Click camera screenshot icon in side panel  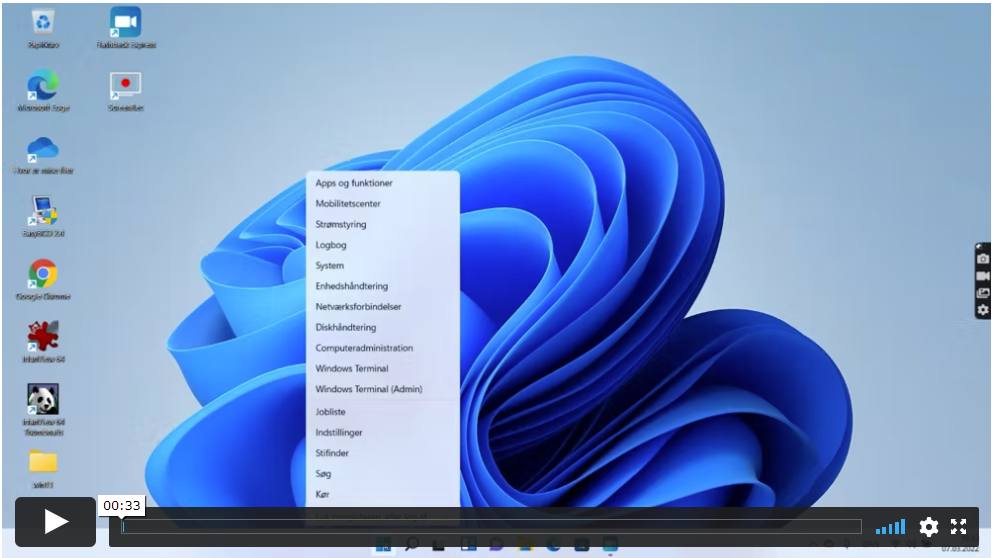983,258
